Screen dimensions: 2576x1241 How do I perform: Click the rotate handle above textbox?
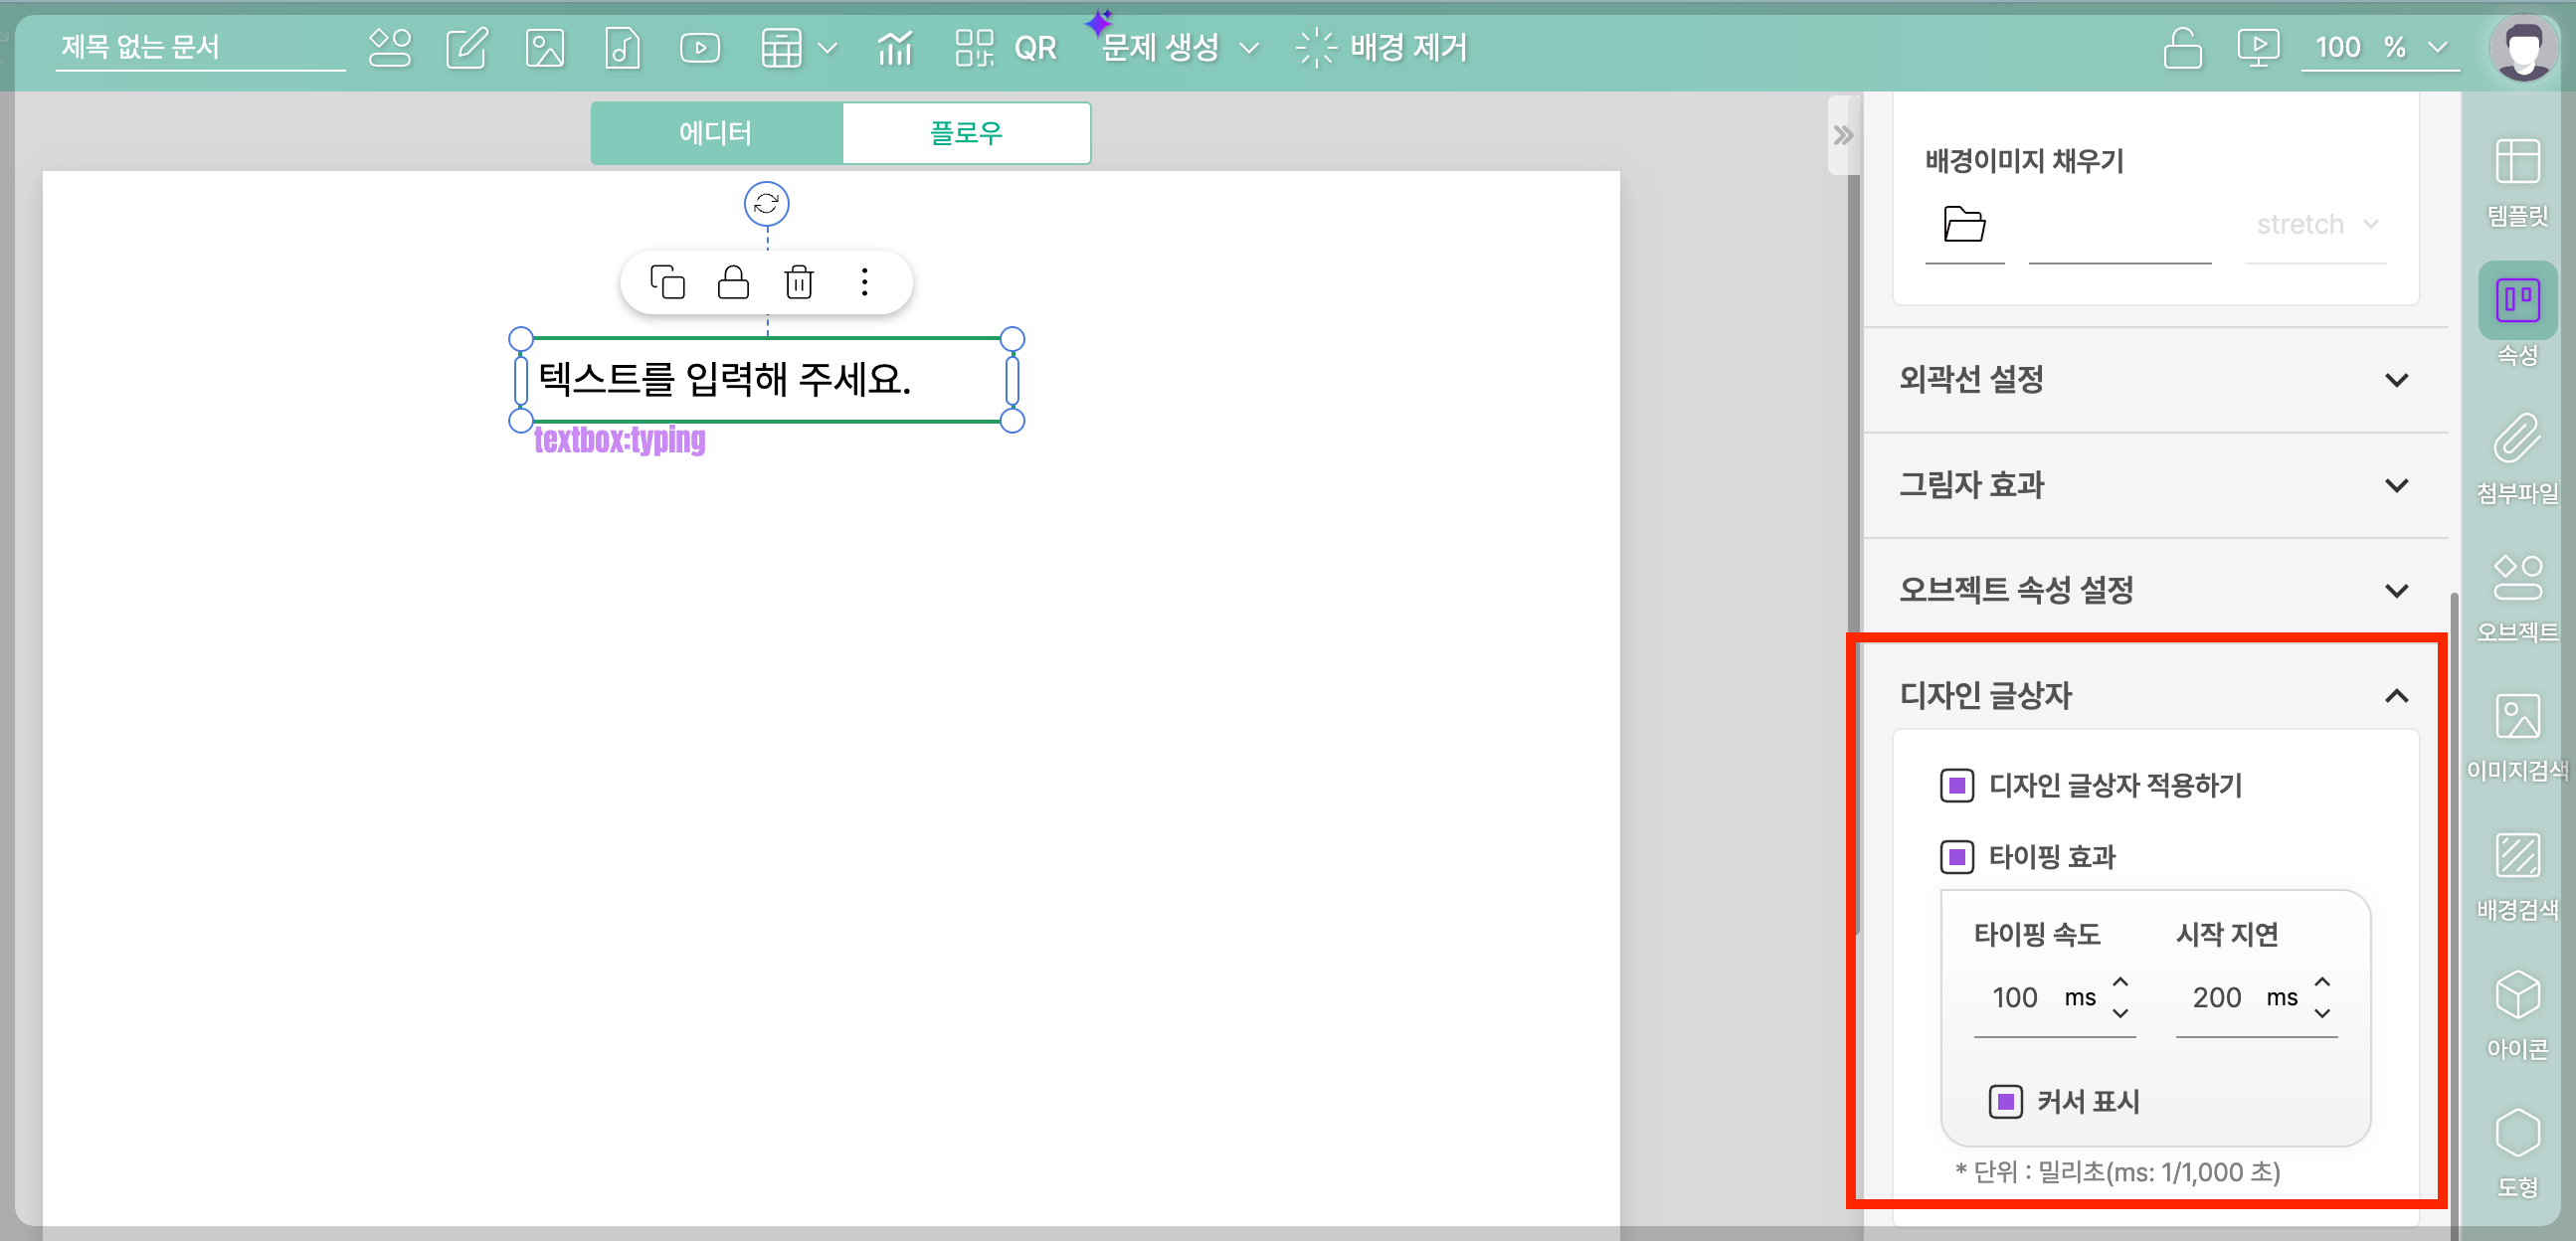coord(766,204)
